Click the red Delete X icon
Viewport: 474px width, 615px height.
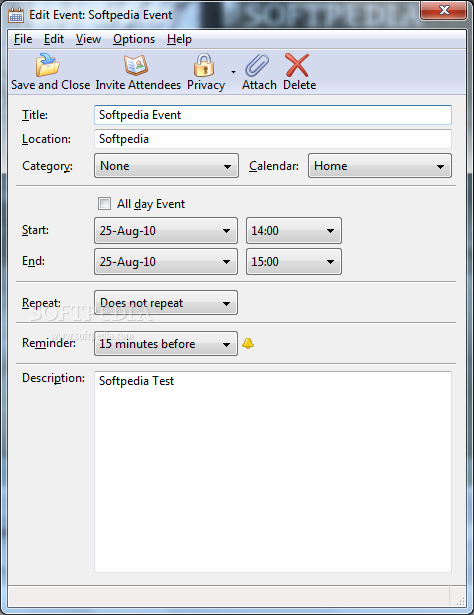point(297,65)
